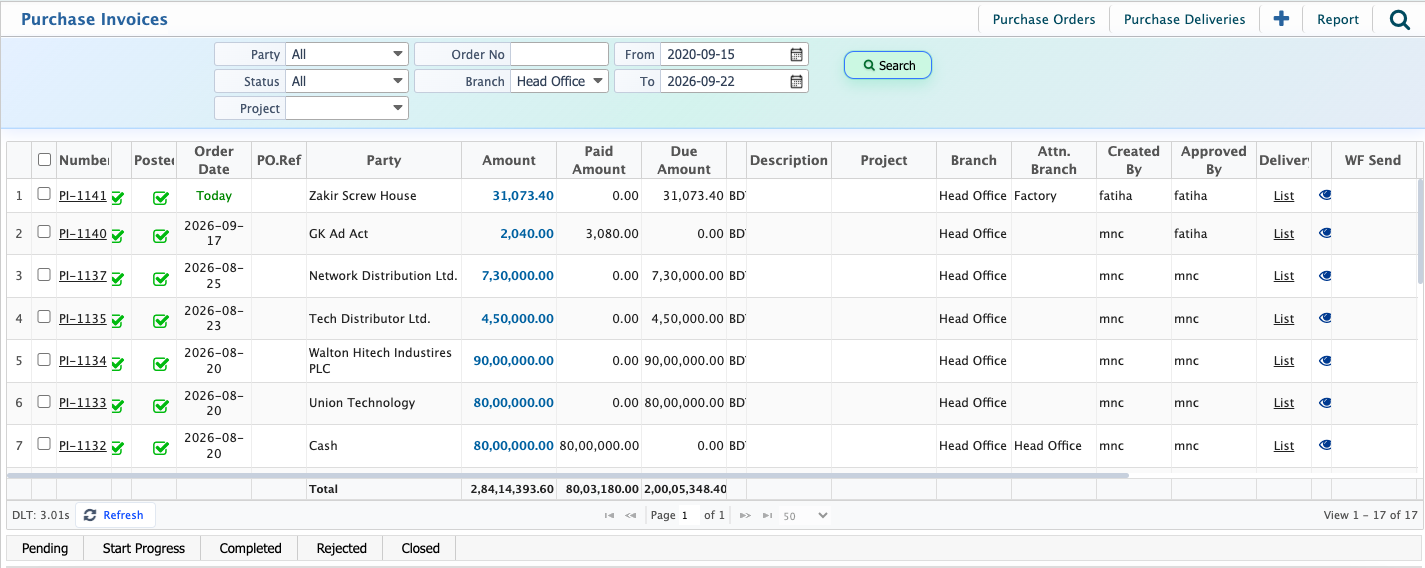1425x568 pixels.
Task: Click the horizontal scrollbar under the table
Action: coord(568,475)
